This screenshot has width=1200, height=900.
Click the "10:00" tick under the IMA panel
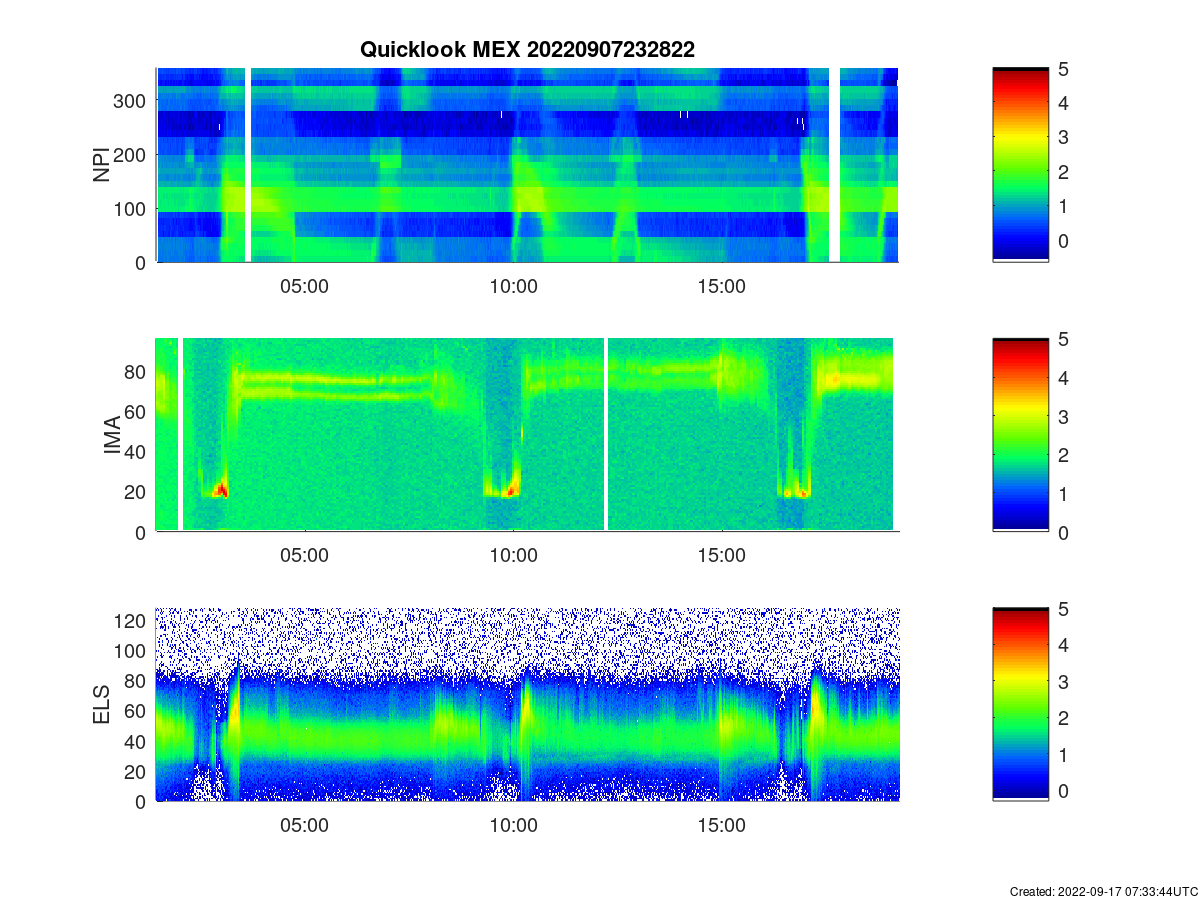513,556
